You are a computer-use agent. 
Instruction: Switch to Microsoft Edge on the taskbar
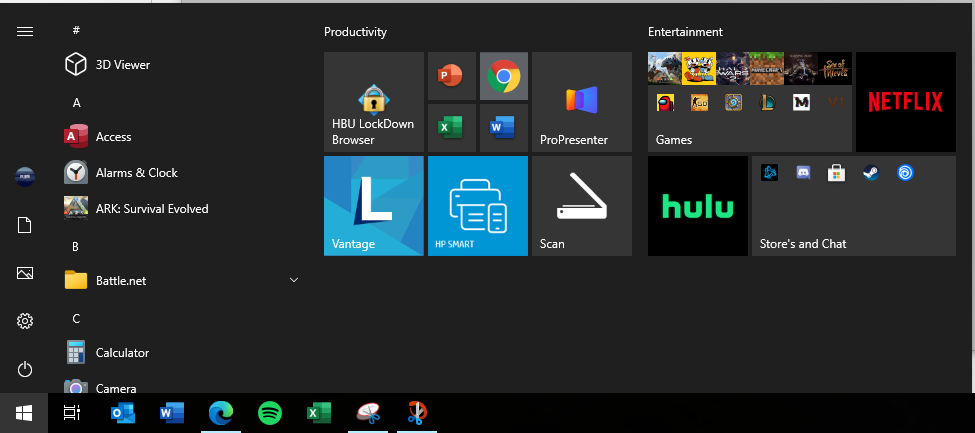point(221,413)
